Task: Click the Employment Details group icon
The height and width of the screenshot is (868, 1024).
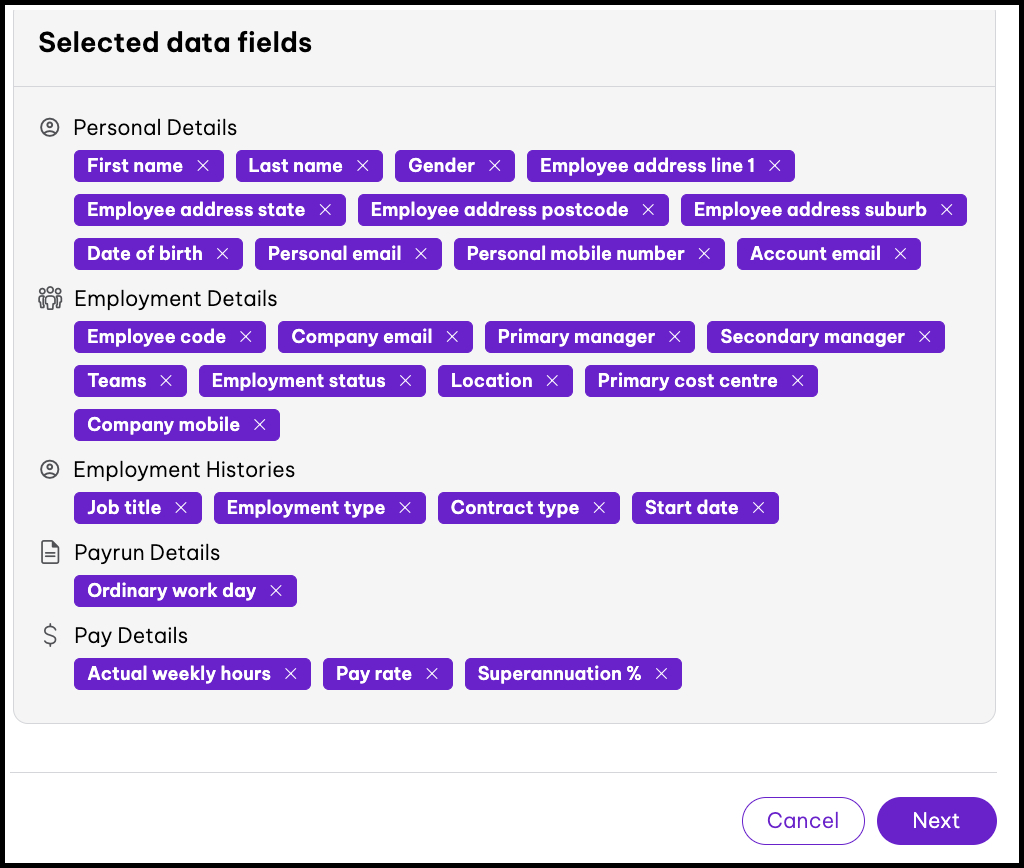Action: tap(49, 298)
